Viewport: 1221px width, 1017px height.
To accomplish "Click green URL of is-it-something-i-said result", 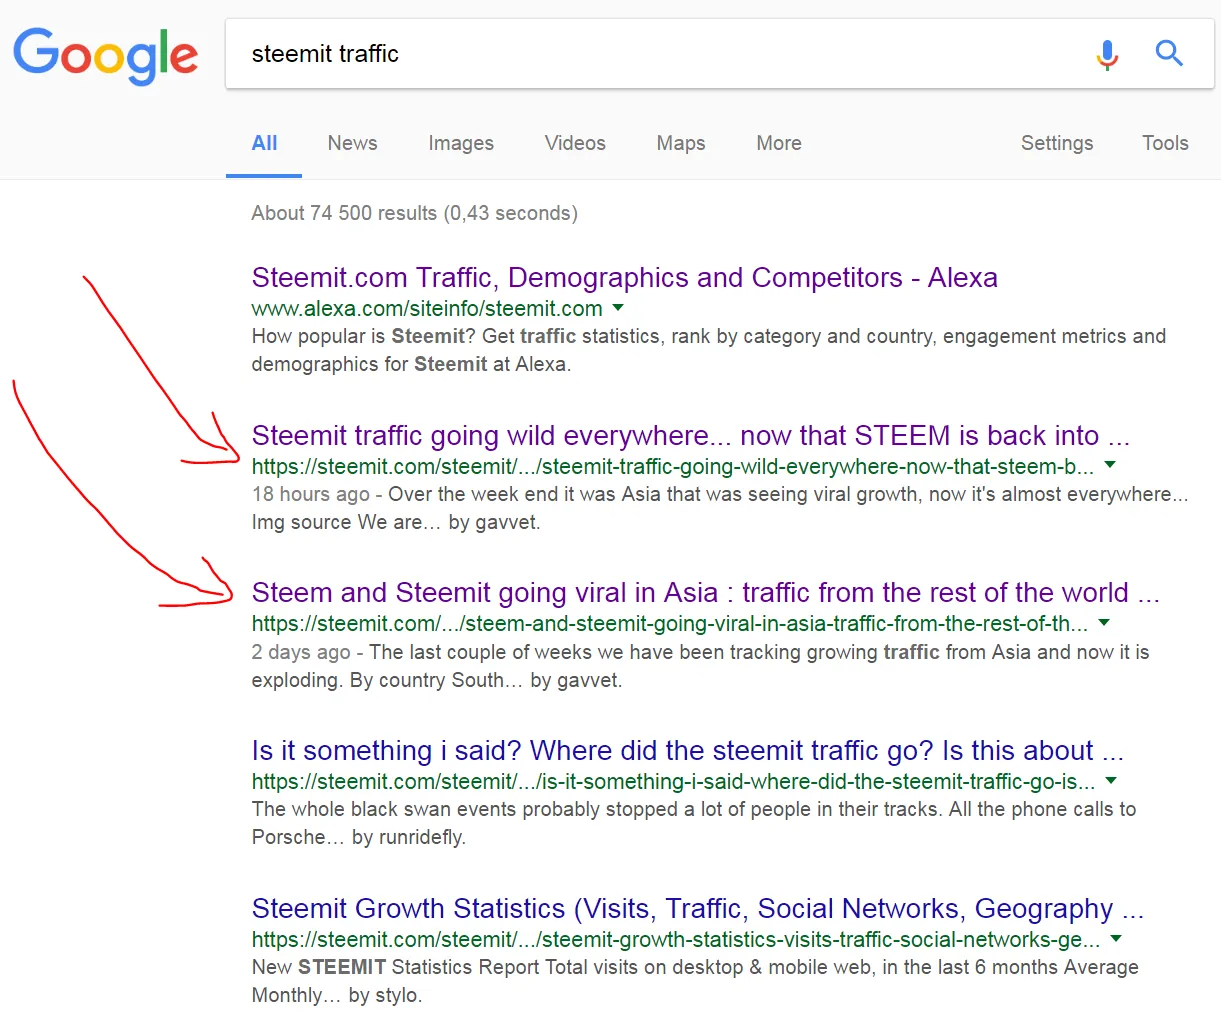I will click(x=673, y=781).
